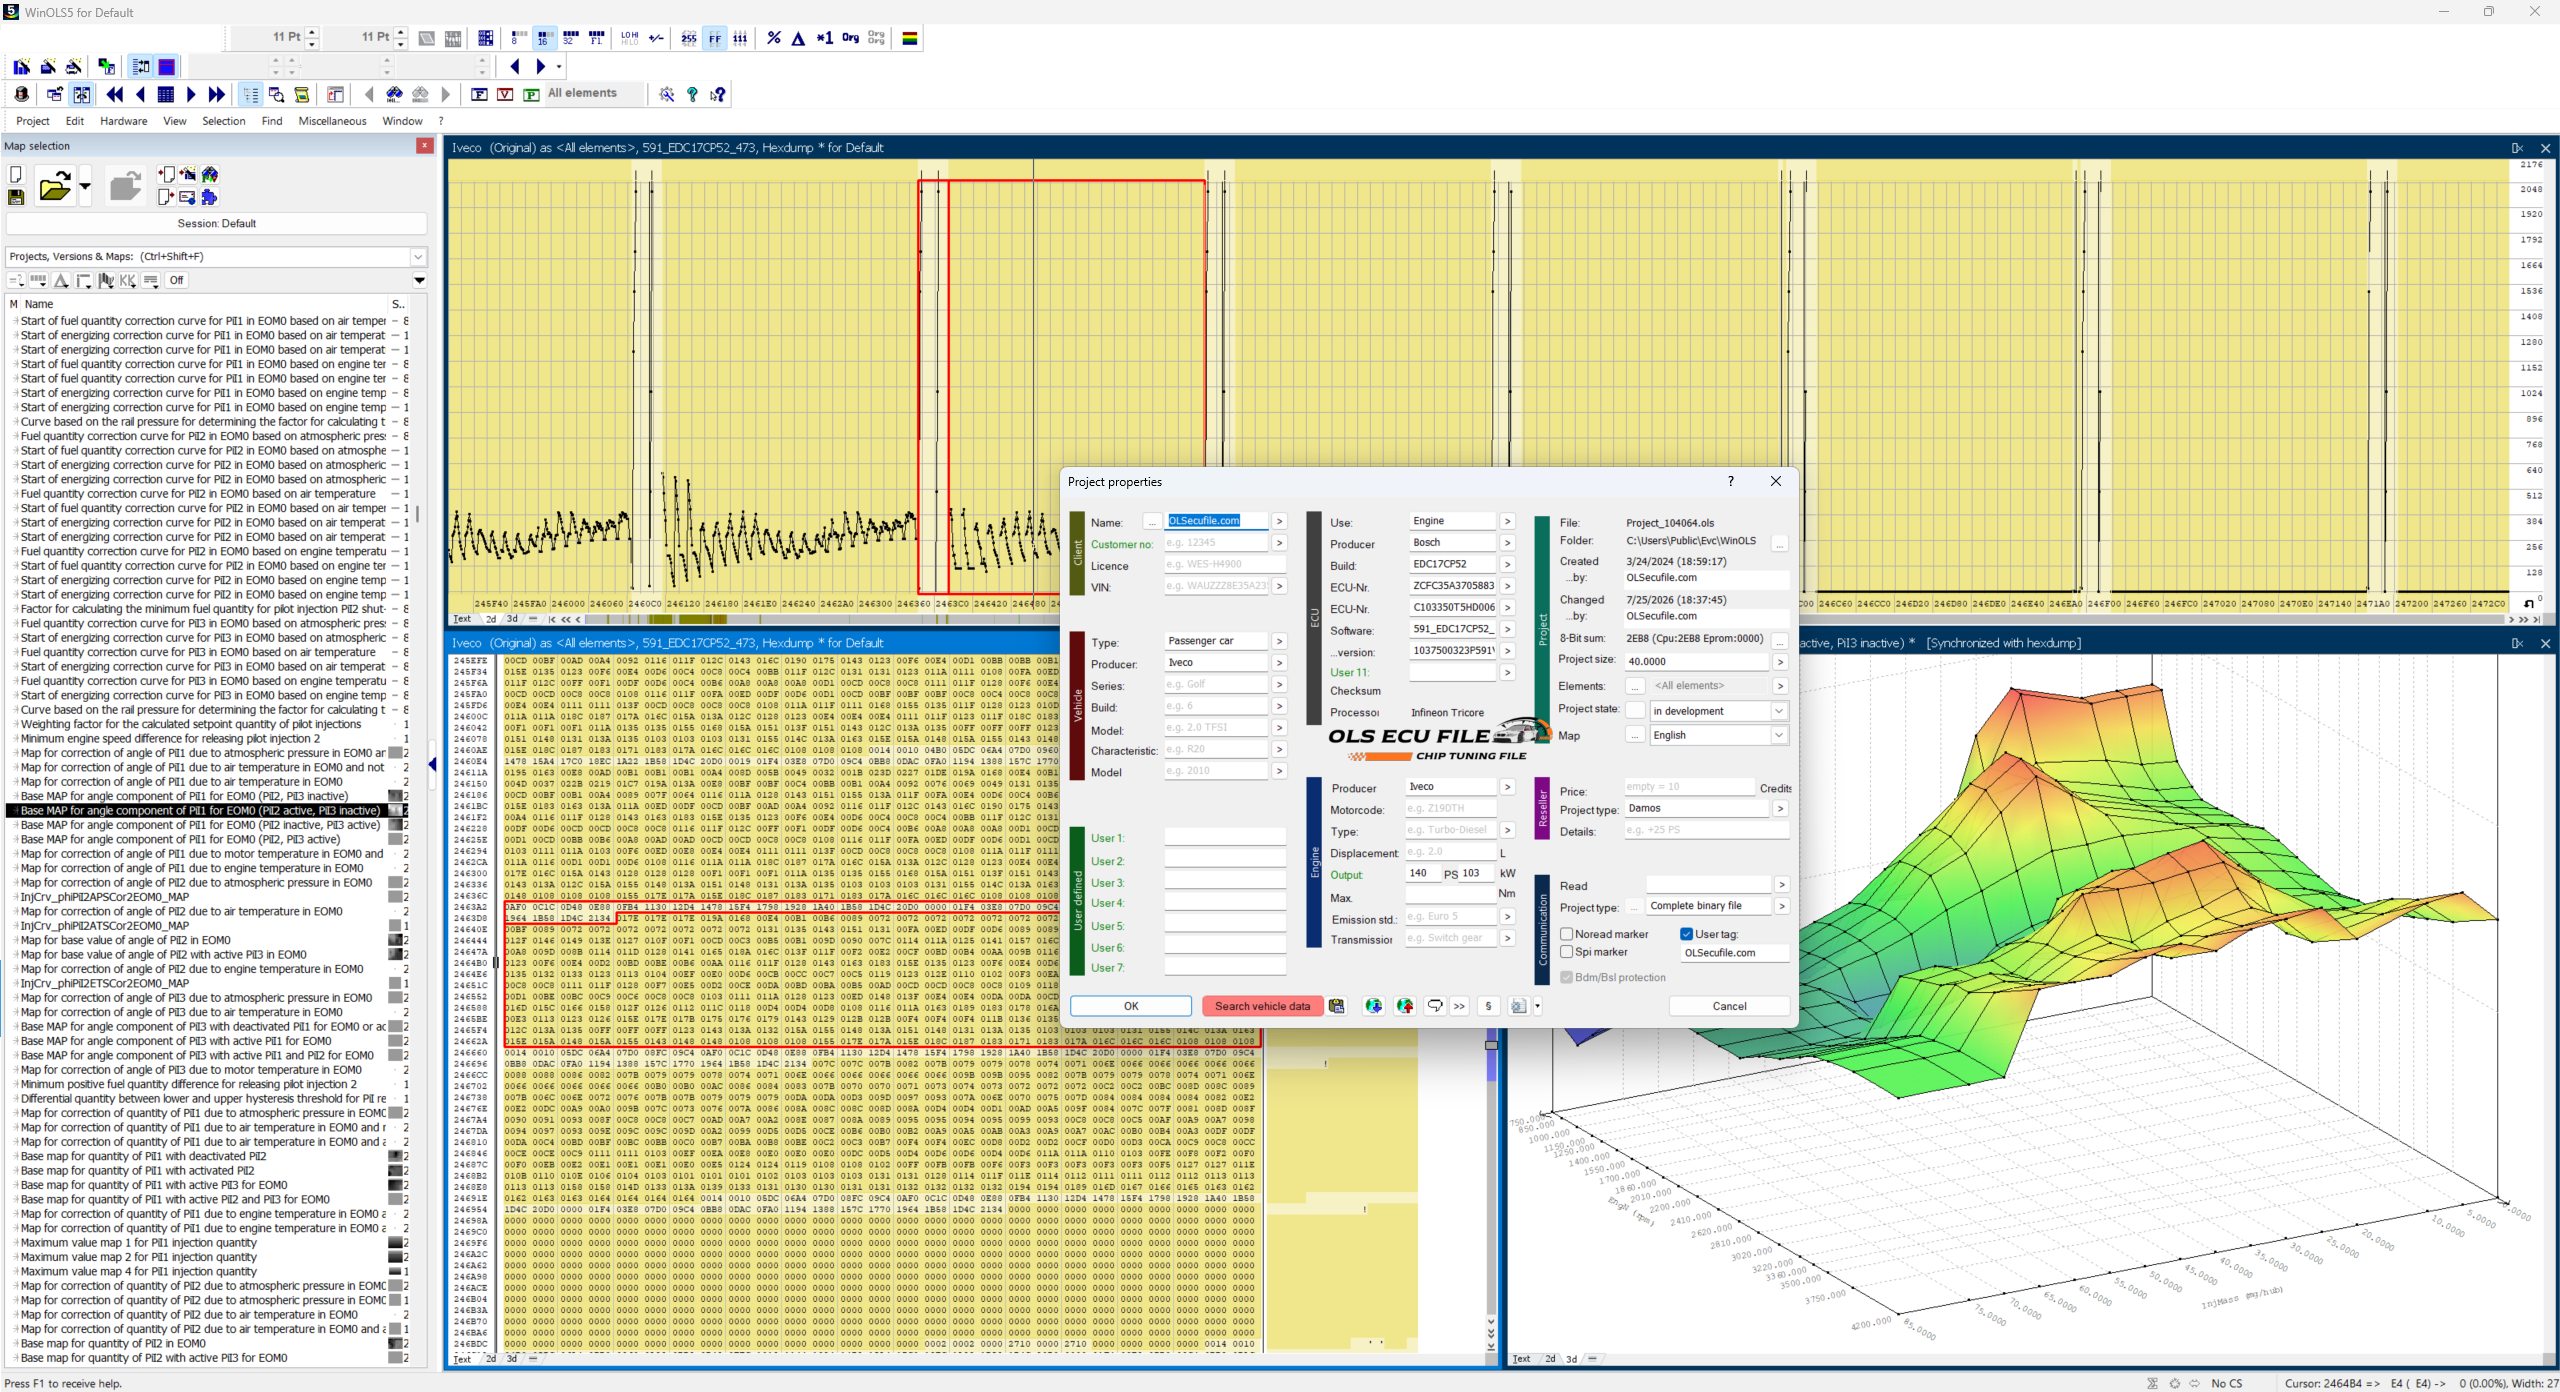Click the >> expand button in dialog
Image resolution: width=2560 pixels, height=1392 pixels.
click(1460, 1006)
